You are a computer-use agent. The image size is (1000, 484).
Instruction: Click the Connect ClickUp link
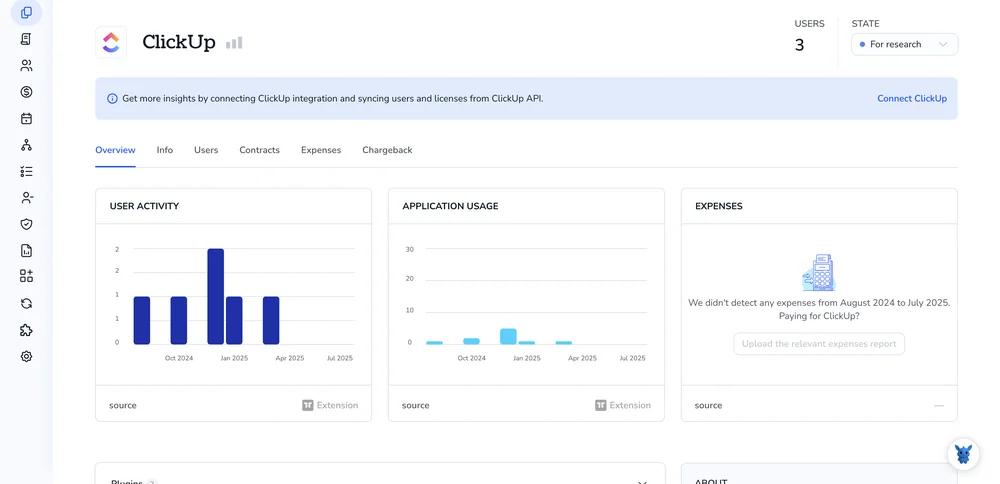(x=912, y=99)
